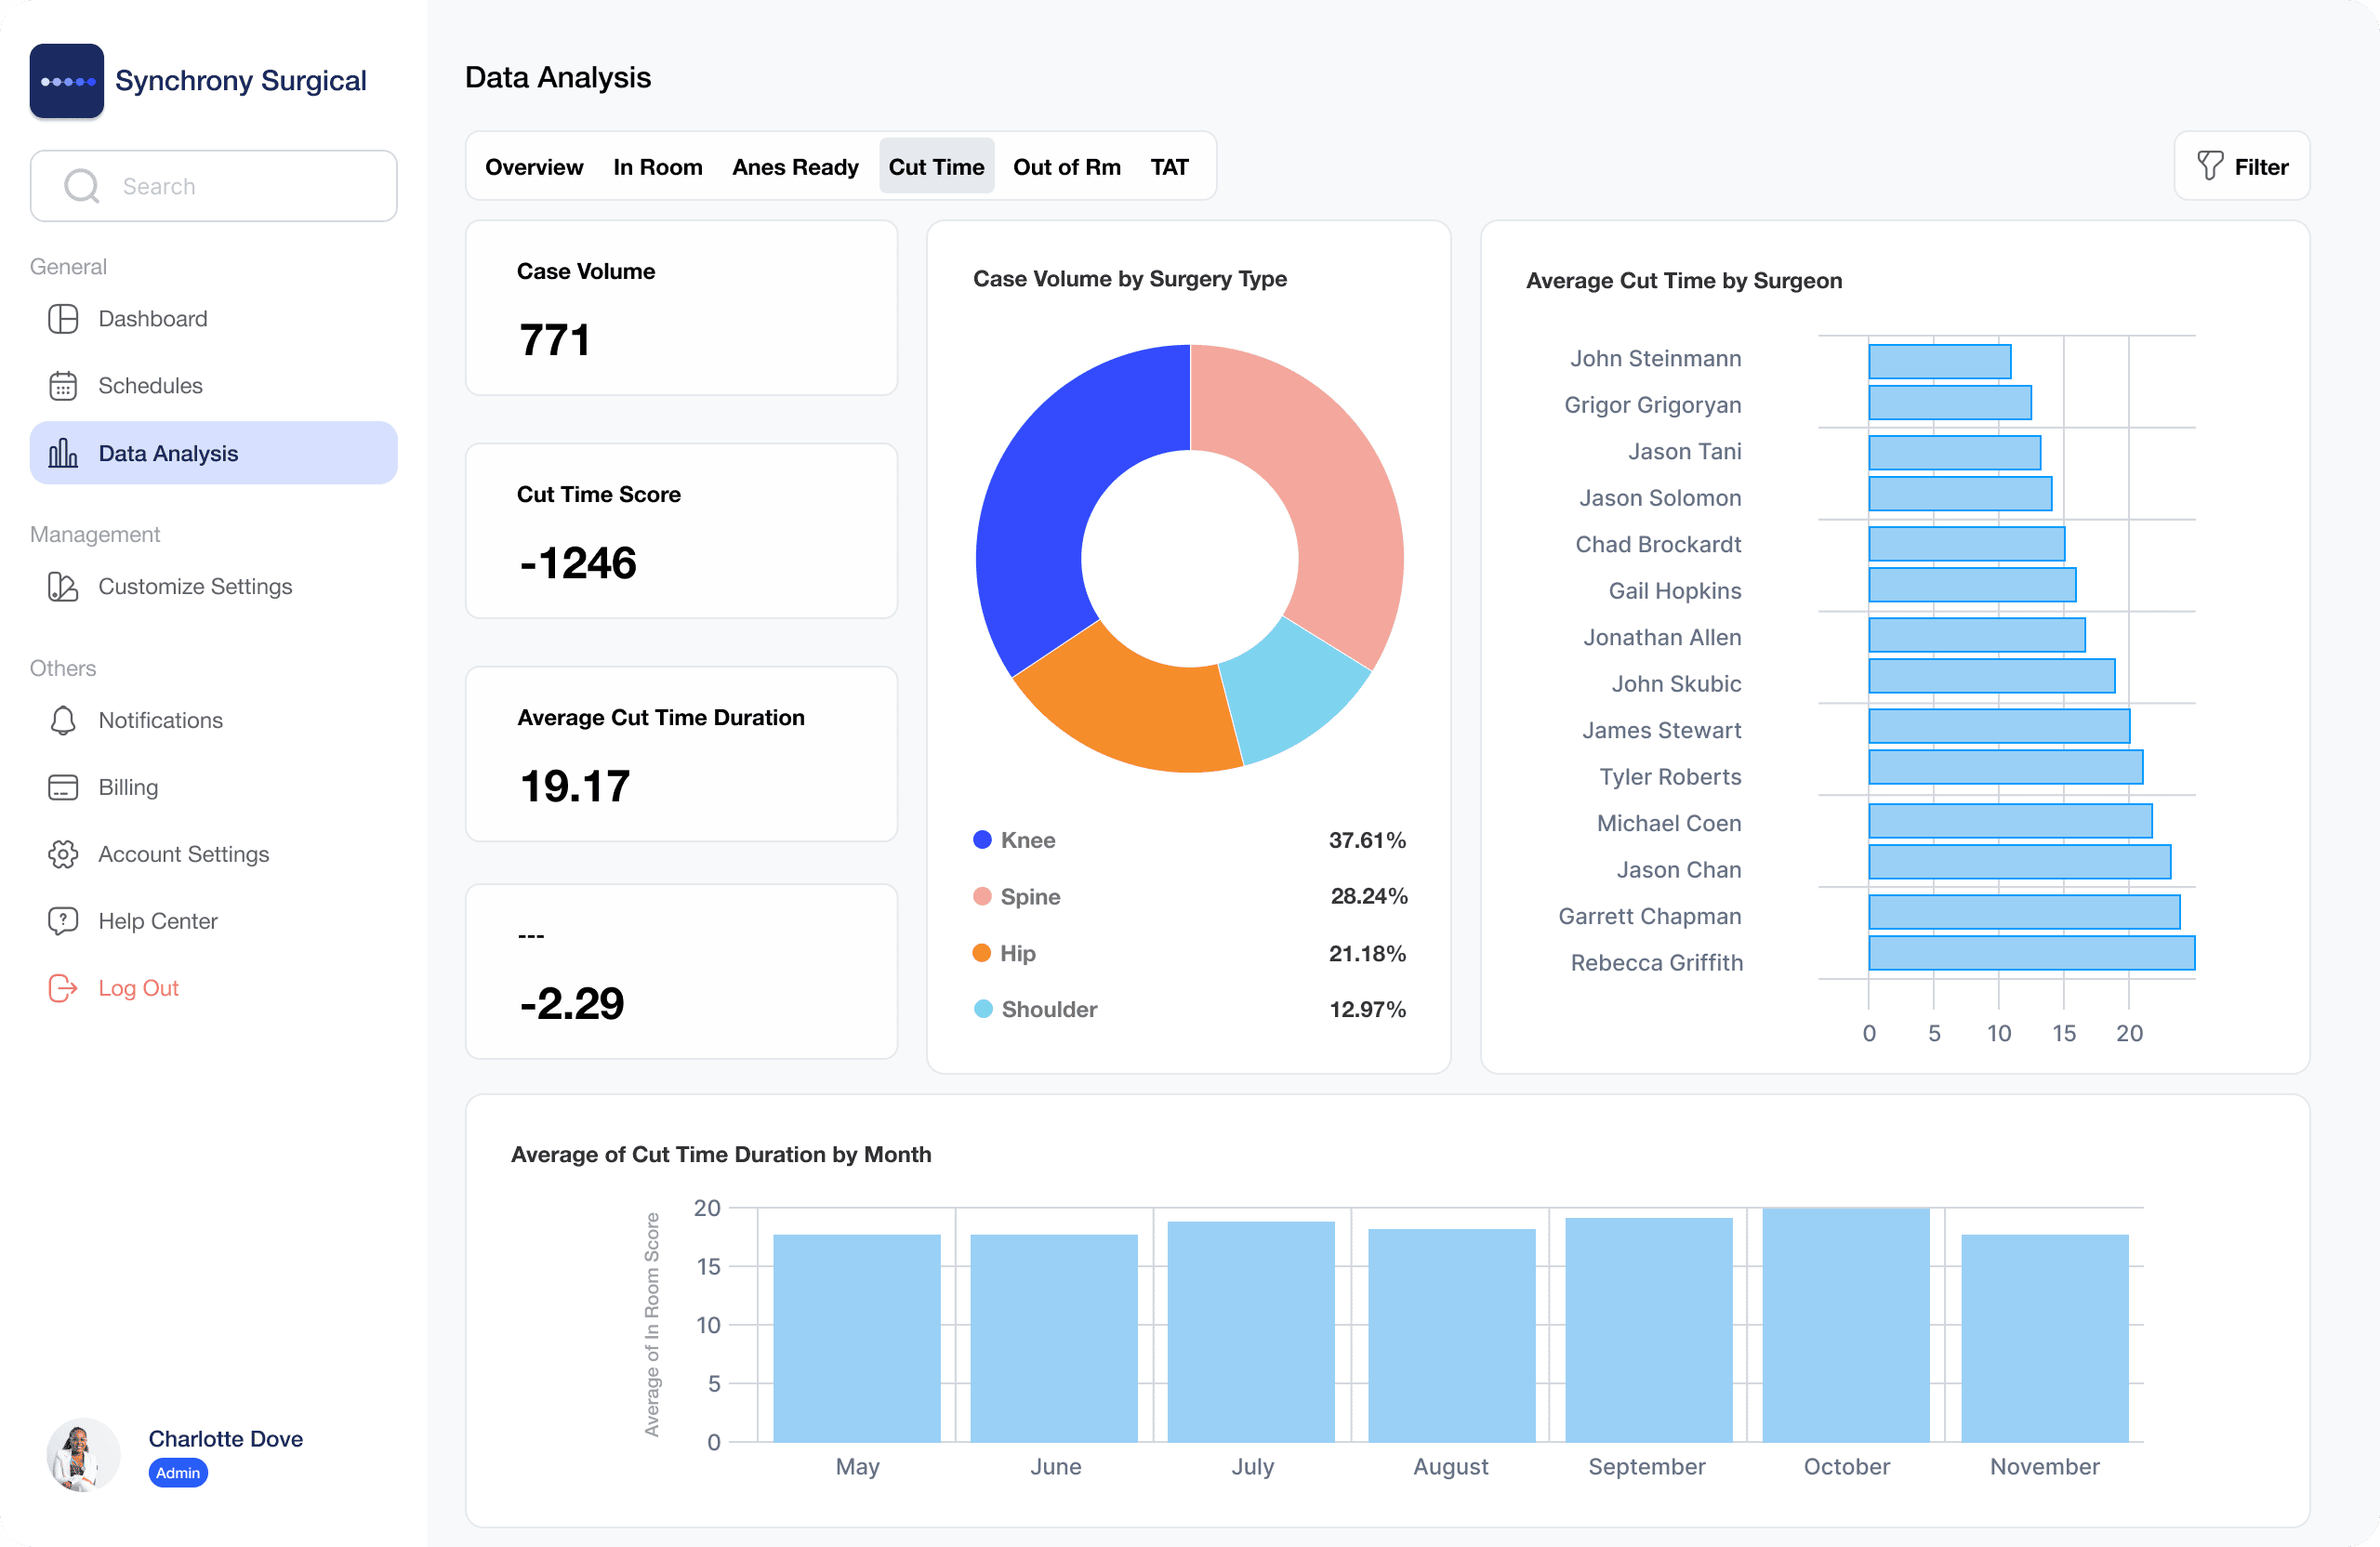Click the October bar in the monthly chart

click(x=1845, y=1325)
